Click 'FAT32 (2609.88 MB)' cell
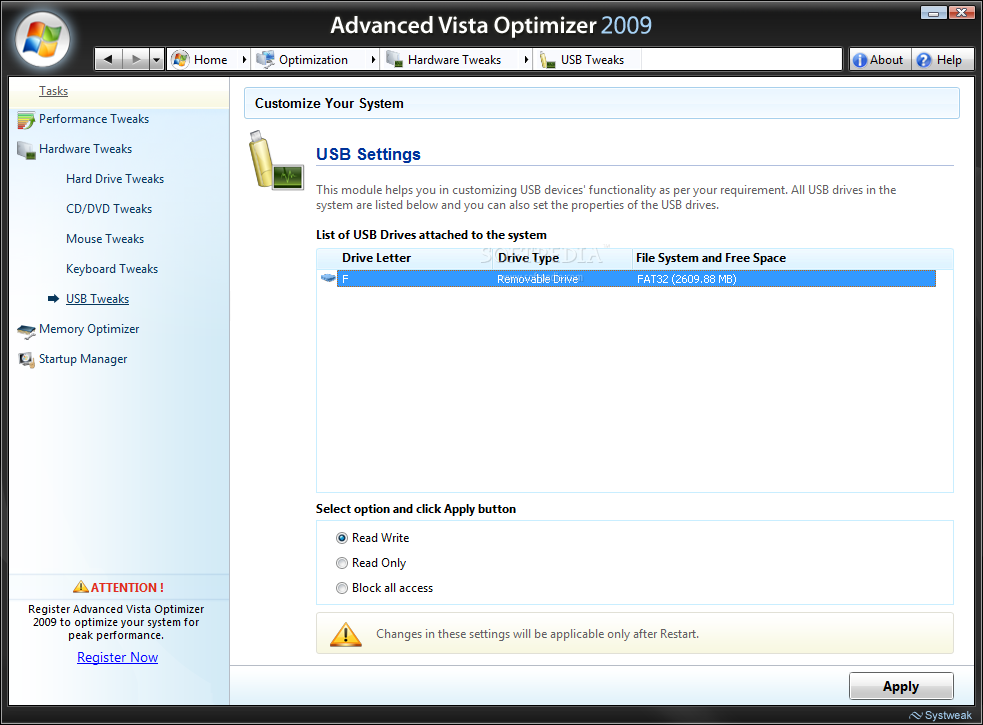 pos(686,279)
